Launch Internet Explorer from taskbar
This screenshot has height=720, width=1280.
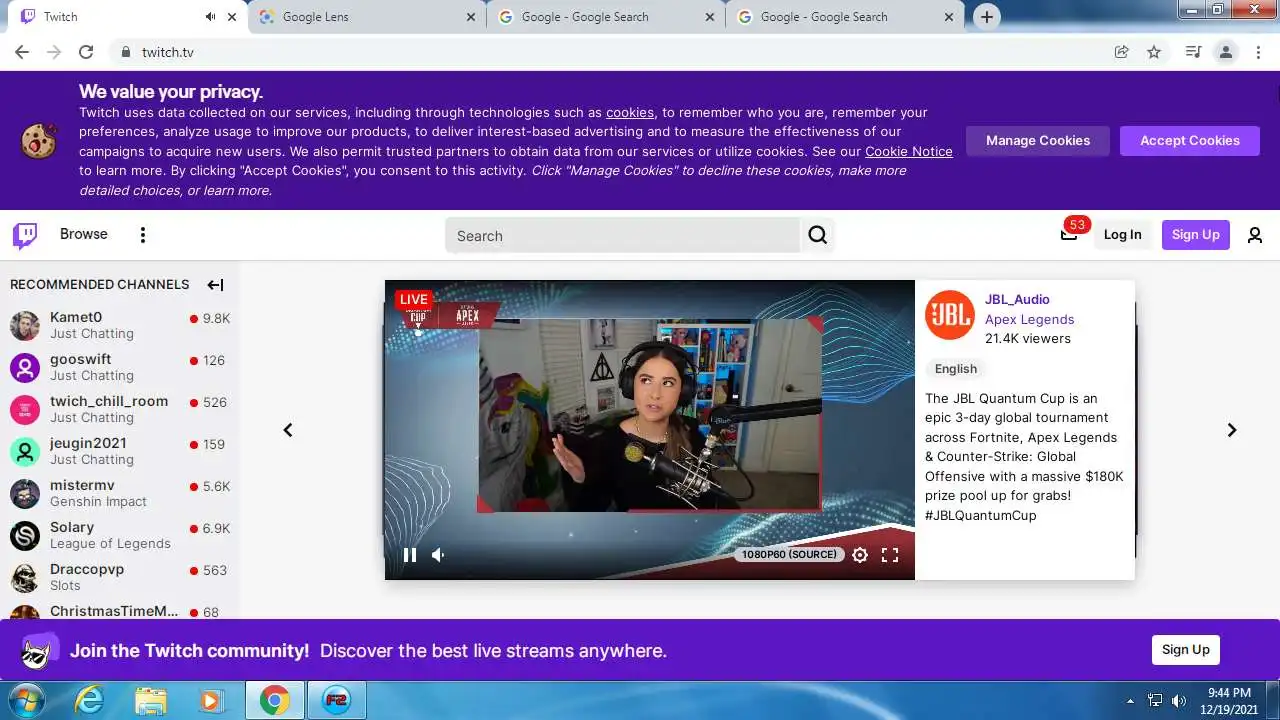click(90, 701)
